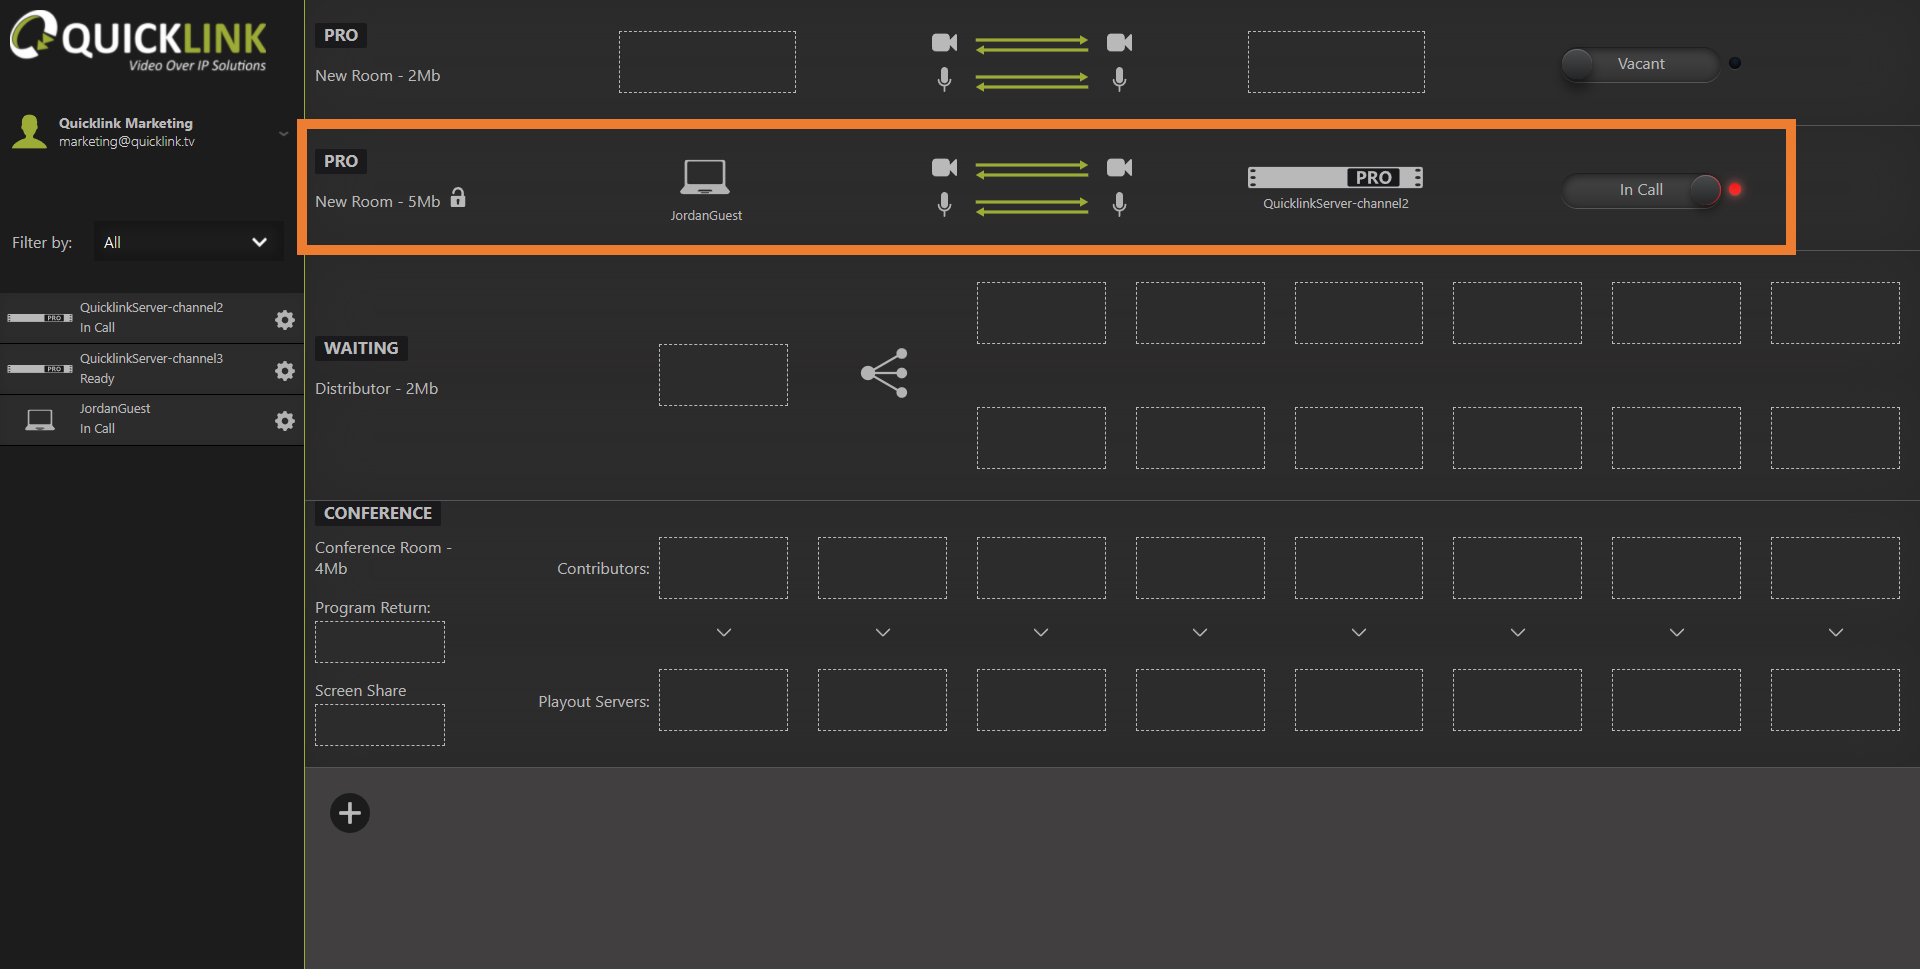Click the first Contributors slot

pyautogui.click(x=723, y=568)
